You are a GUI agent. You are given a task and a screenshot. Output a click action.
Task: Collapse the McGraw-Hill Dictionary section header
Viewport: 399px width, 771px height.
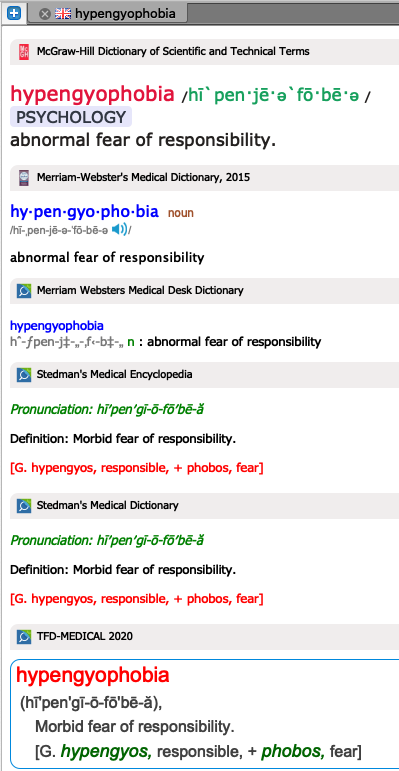click(x=204, y=52)
